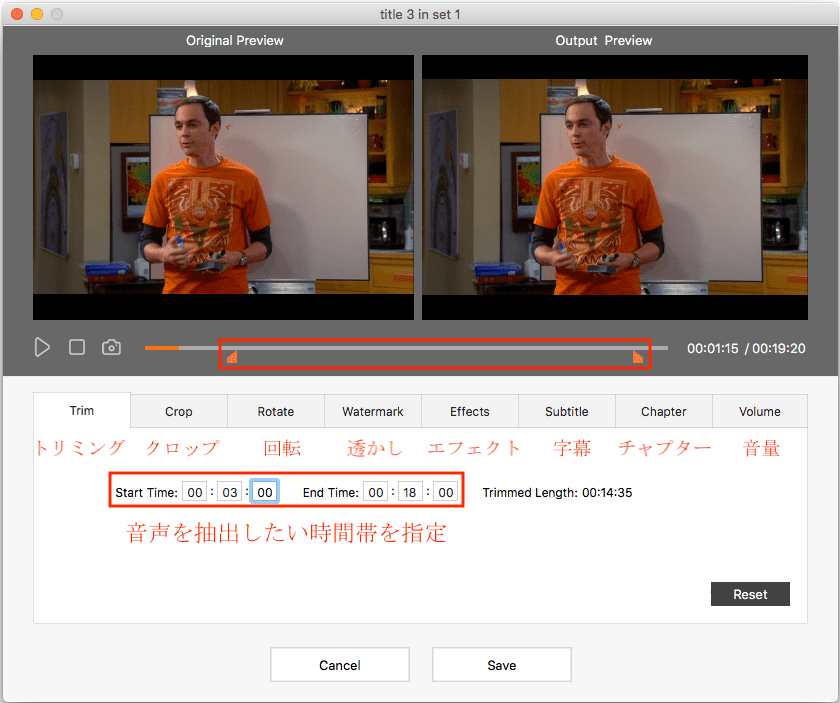Click the 'End Time:' label

[x=331, y=492]
